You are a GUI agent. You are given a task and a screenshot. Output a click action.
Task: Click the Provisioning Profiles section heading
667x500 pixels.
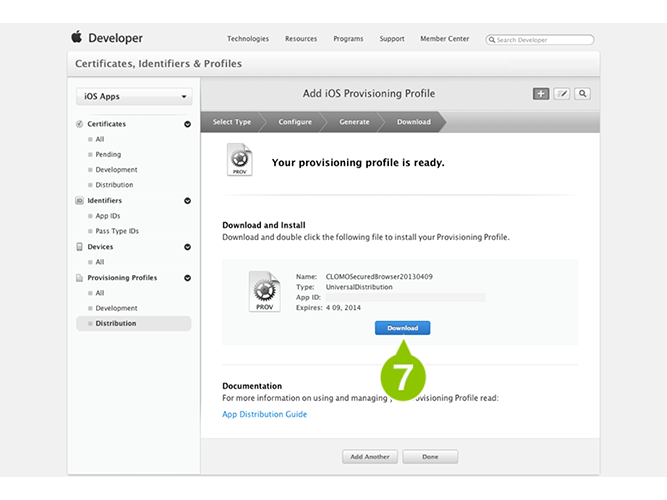(x=122, y=278)
